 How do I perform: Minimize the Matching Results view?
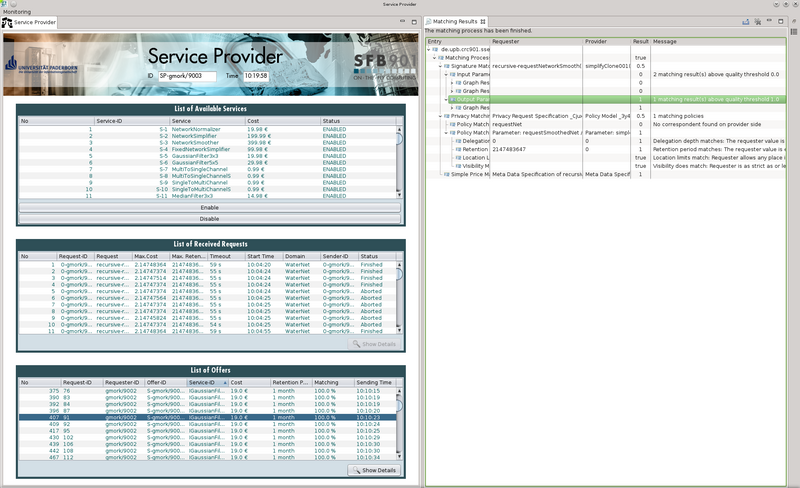tap(769, 21)
